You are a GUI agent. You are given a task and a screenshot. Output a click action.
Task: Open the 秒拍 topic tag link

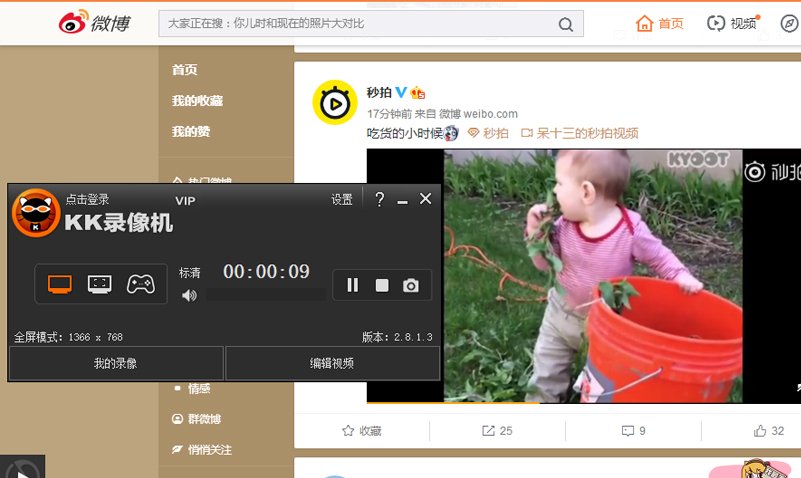pyautogui.click(x=488, y=133)
